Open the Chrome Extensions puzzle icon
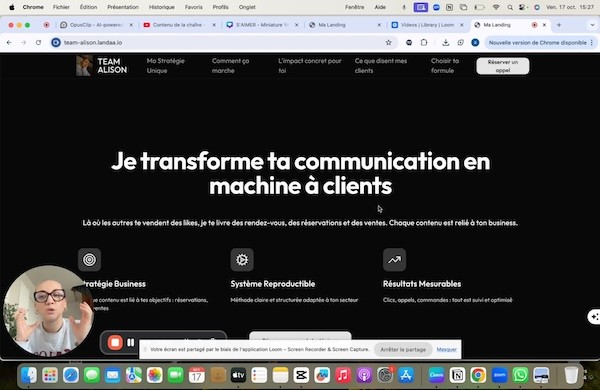 pos(424,42)
